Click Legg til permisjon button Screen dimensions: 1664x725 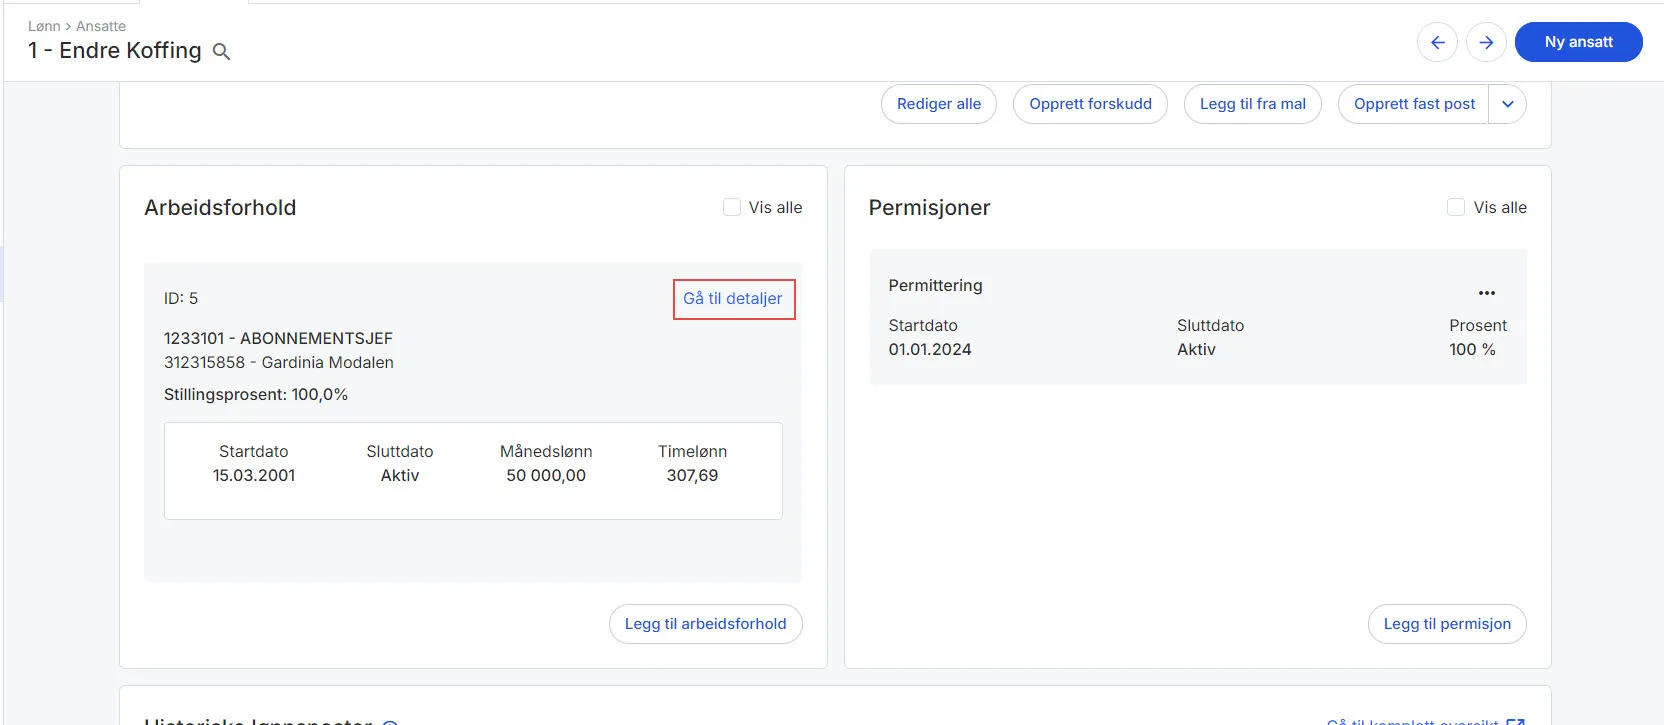(1446, 624)
